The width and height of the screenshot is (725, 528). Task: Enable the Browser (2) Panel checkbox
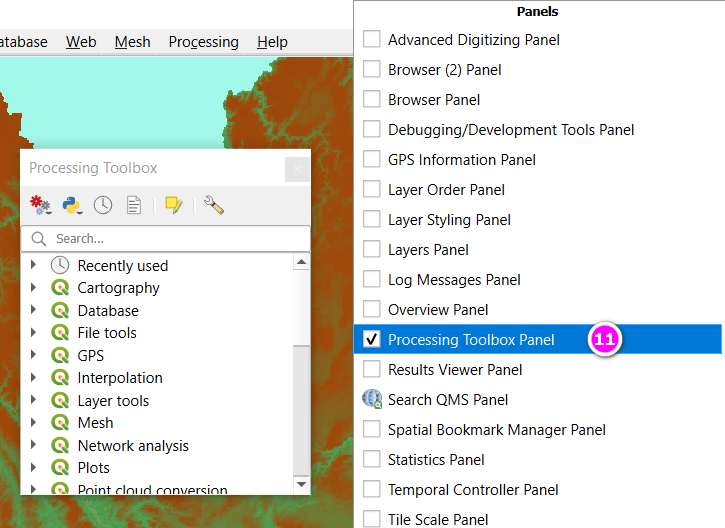coord(372,69)
